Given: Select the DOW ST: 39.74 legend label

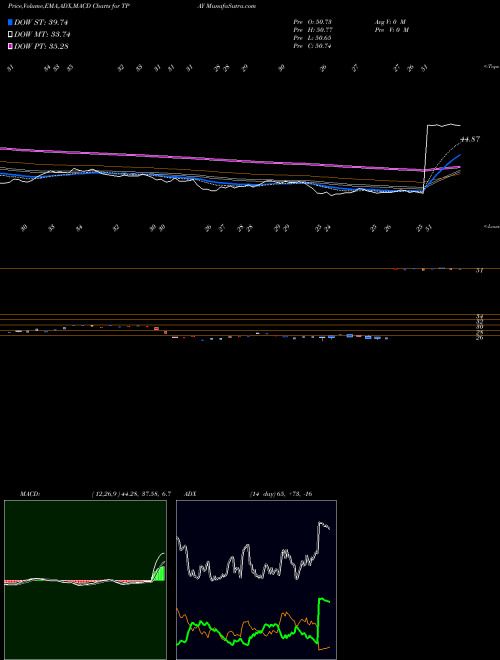Looking at the screenshot, I should point(41,22).
